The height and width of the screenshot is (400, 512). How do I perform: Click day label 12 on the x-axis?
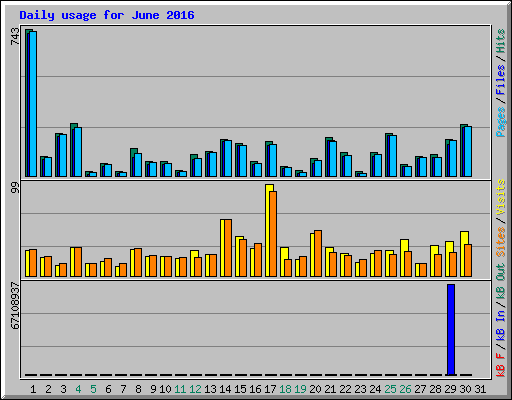point(195,389)
